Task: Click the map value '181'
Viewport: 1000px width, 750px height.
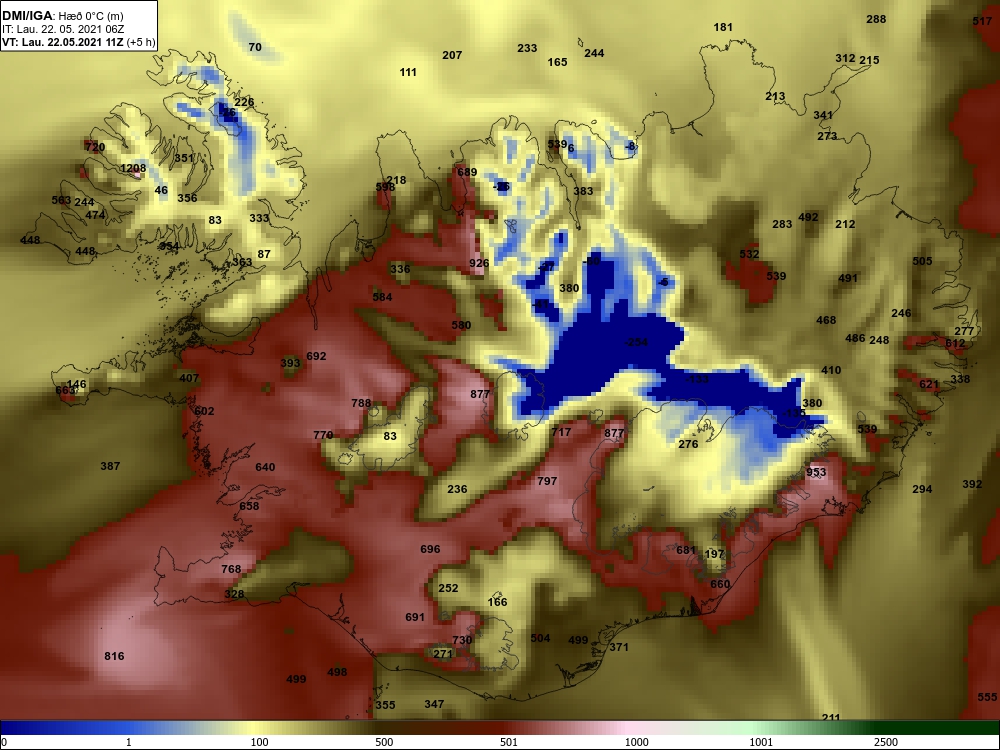Action: 723,27
